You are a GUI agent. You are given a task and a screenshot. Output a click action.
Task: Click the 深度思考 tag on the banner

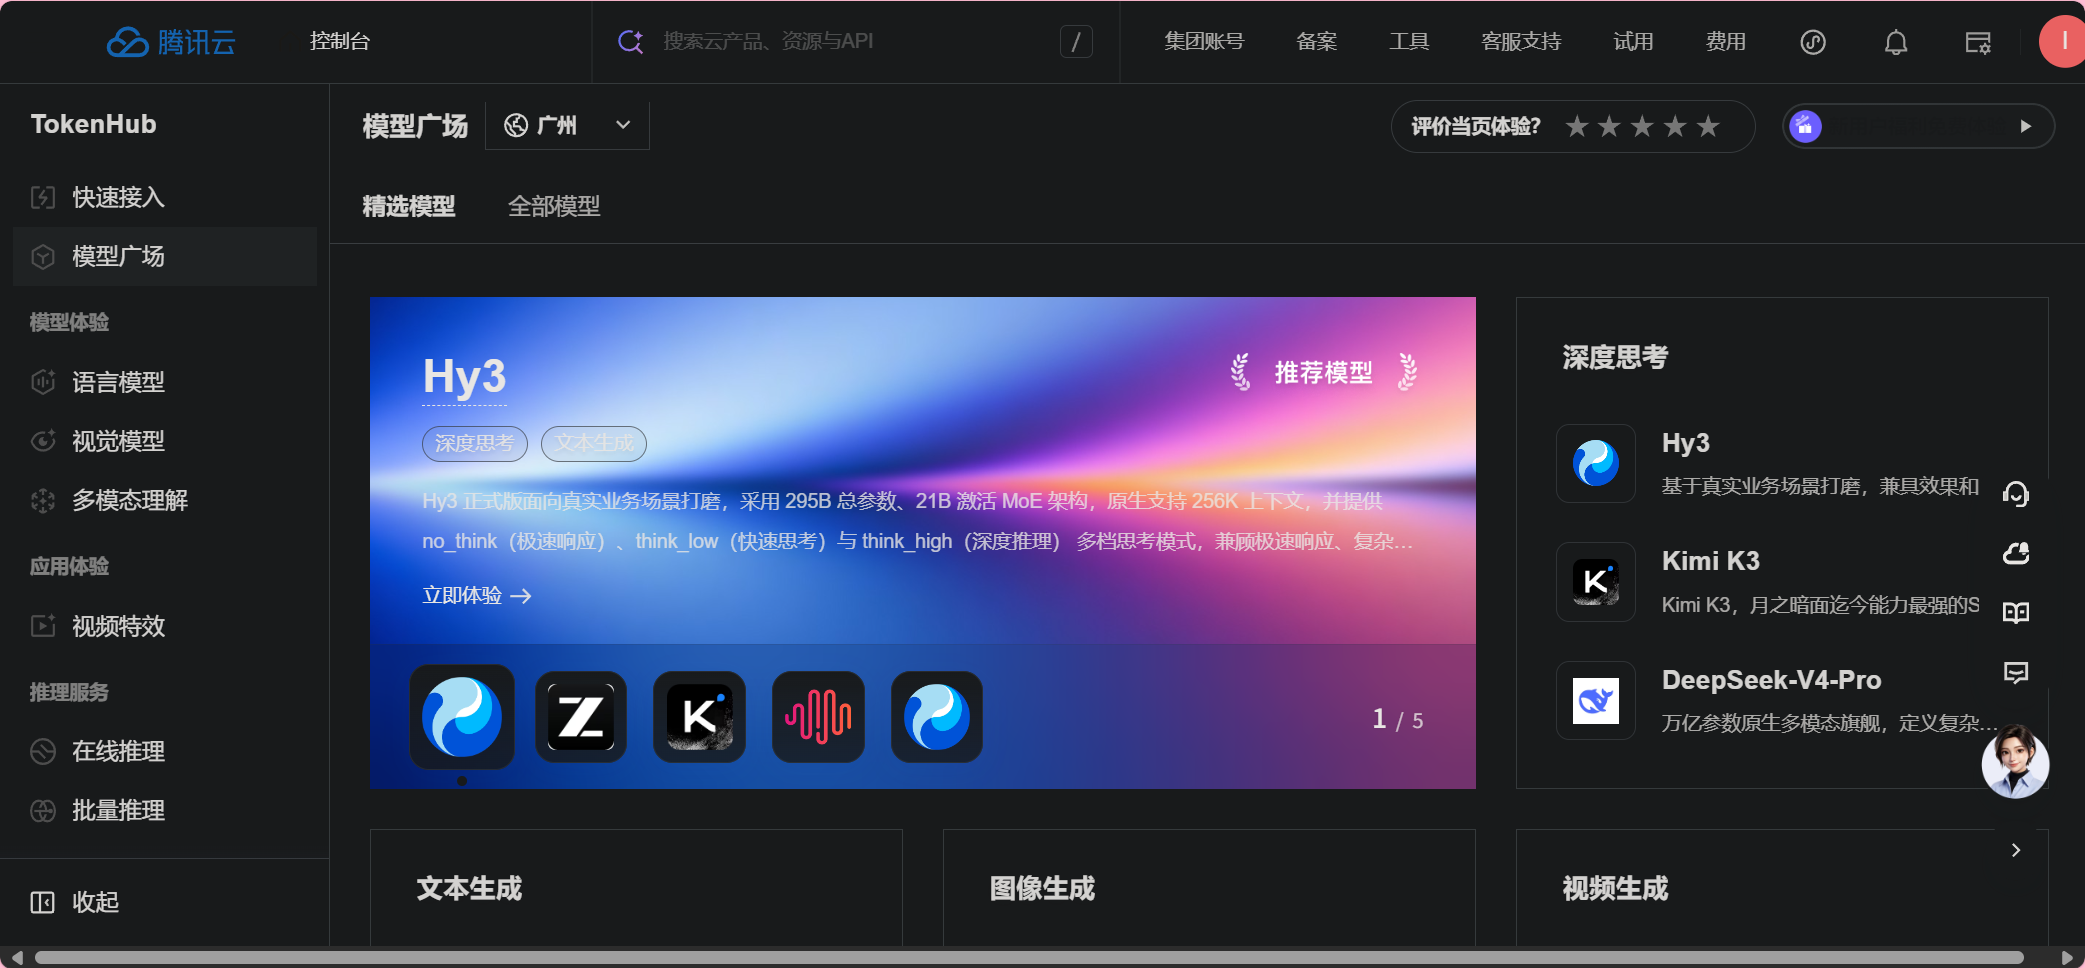[x=475, y=443]
